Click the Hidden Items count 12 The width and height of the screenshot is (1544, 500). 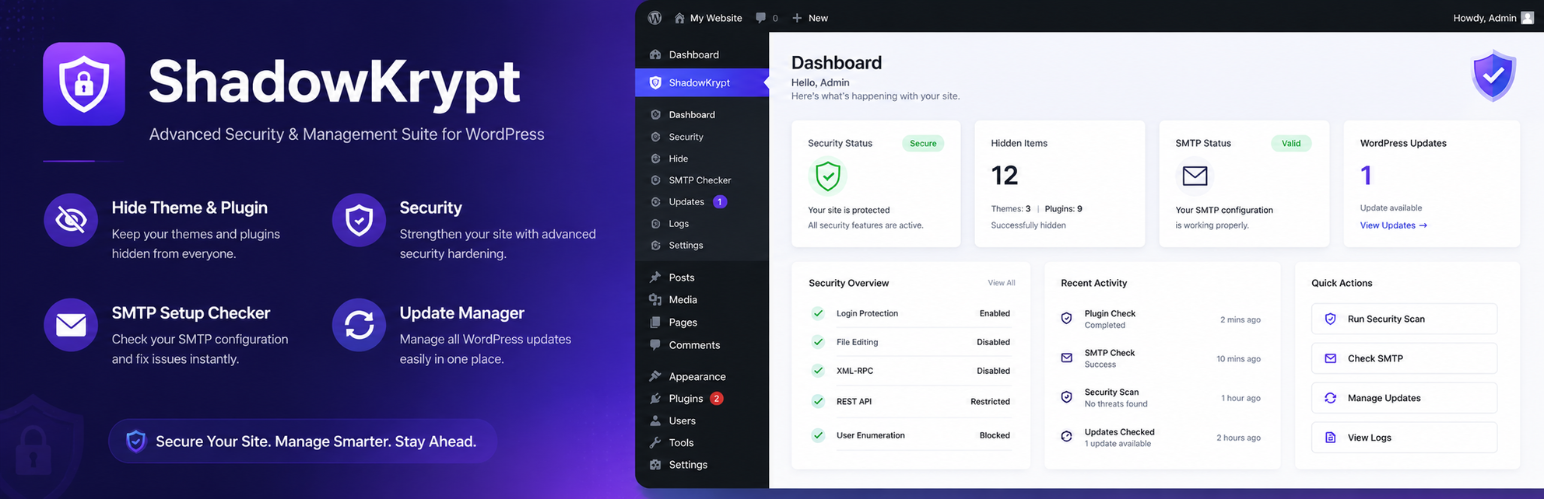[x=1004, y=176]
